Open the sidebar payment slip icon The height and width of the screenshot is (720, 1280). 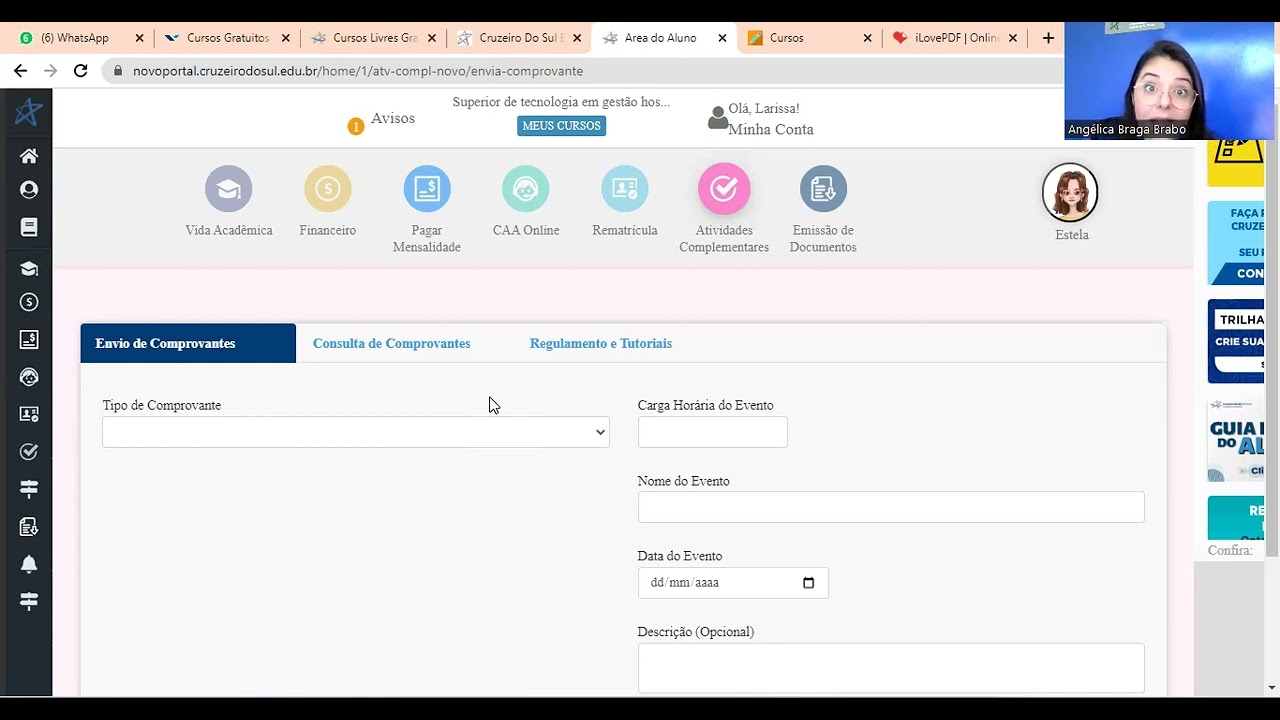tap(29, 340)
